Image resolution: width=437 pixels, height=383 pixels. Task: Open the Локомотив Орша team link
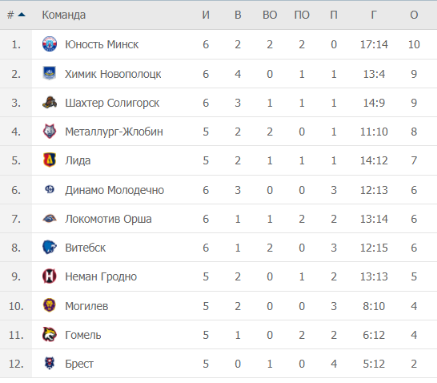(x=108, y=219)
